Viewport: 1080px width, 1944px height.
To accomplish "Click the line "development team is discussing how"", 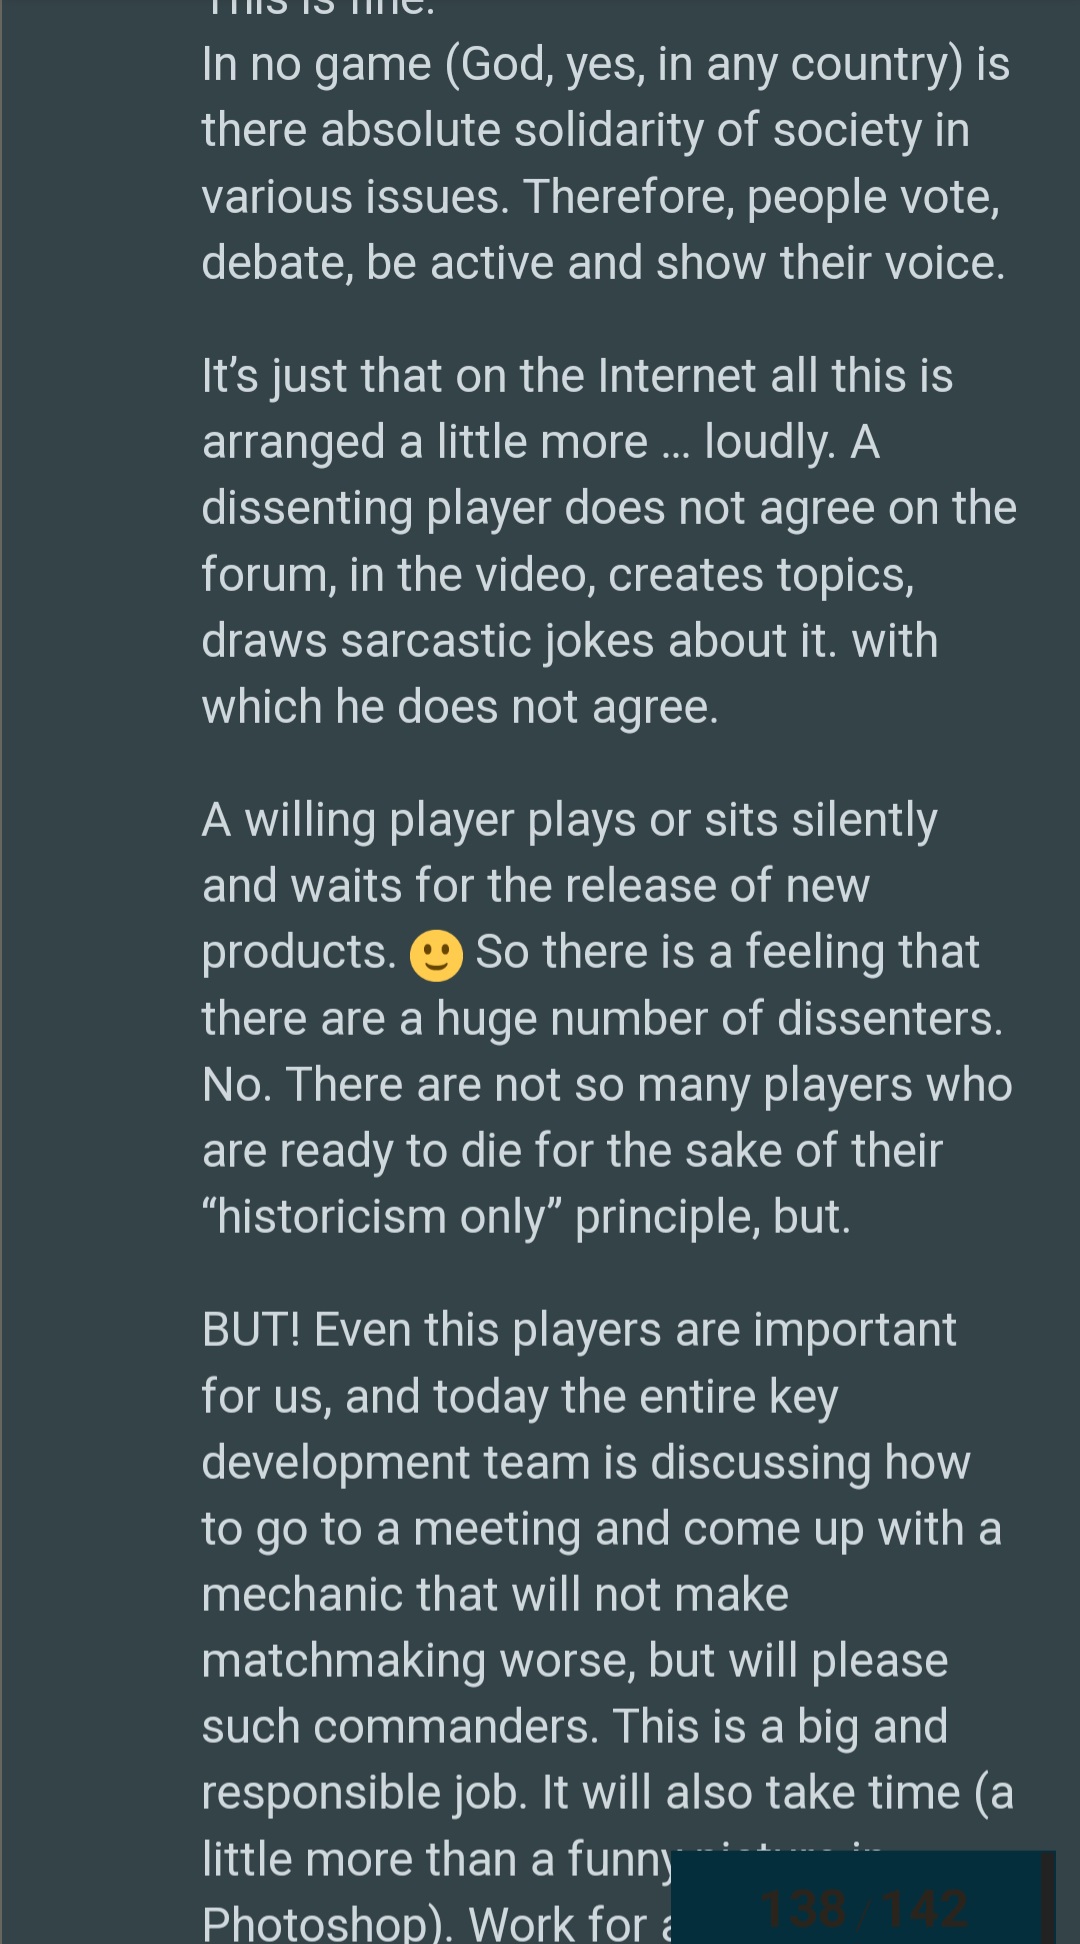I will click(585, 1463).
